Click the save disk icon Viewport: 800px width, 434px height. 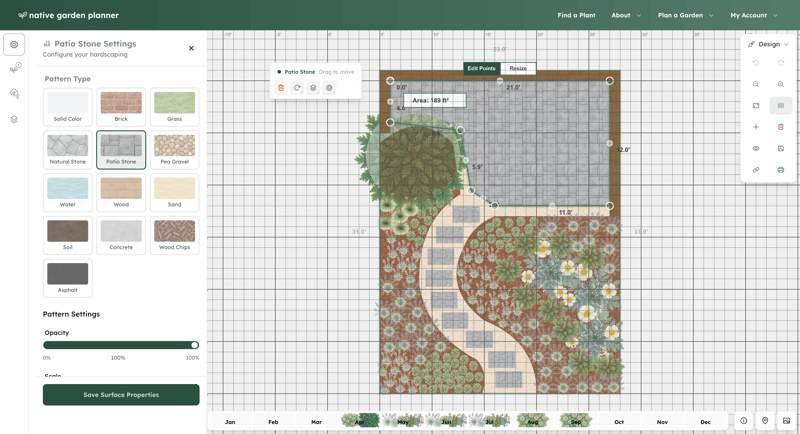[x=781, y=148]
